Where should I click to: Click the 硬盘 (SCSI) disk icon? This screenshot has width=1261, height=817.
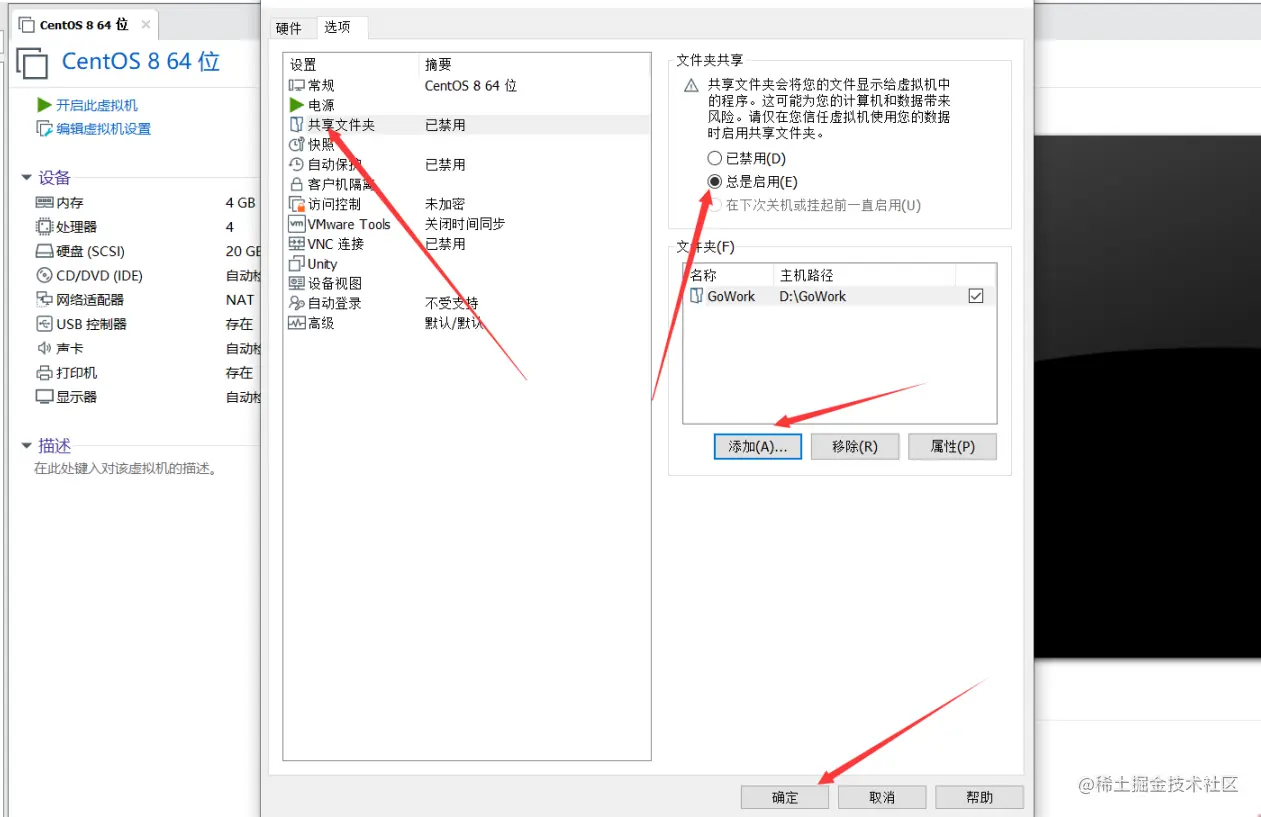point(44,252)
